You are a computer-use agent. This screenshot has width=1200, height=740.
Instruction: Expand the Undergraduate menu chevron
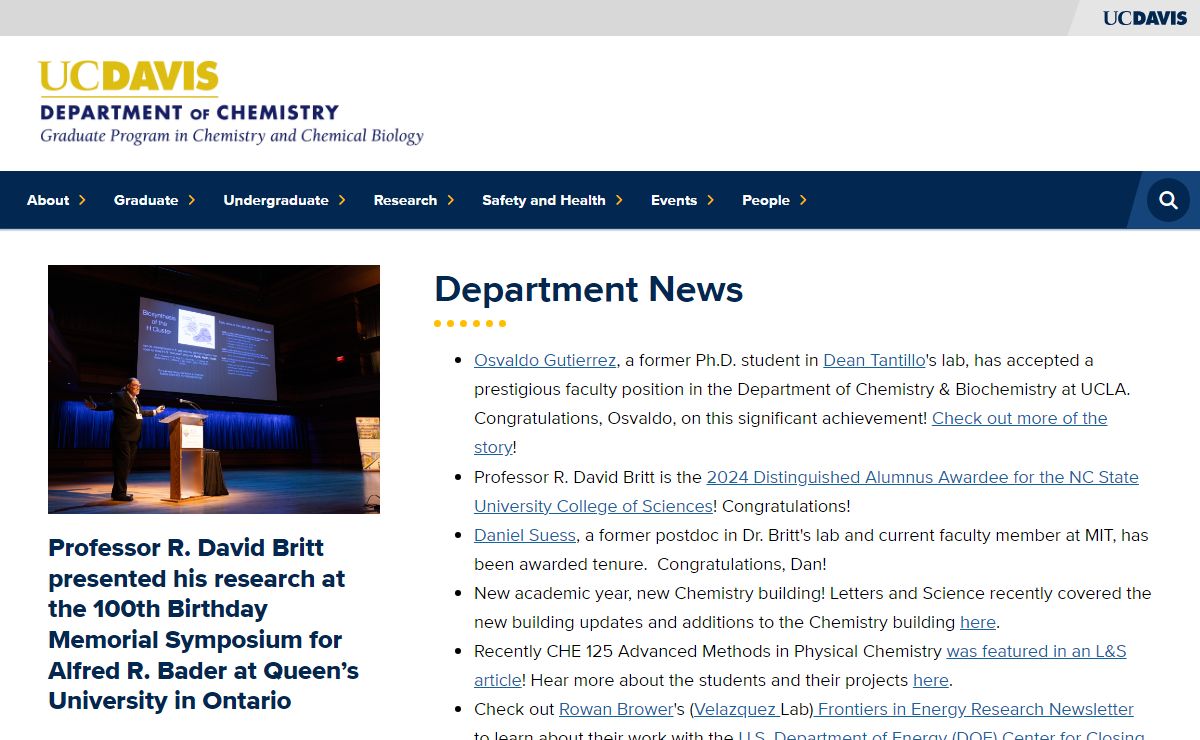tap(341, 200)
